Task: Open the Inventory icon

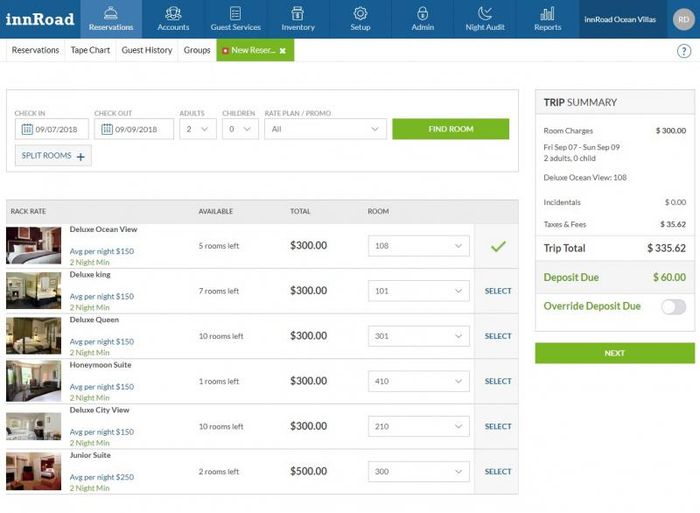Action: [x=298, y=13]
